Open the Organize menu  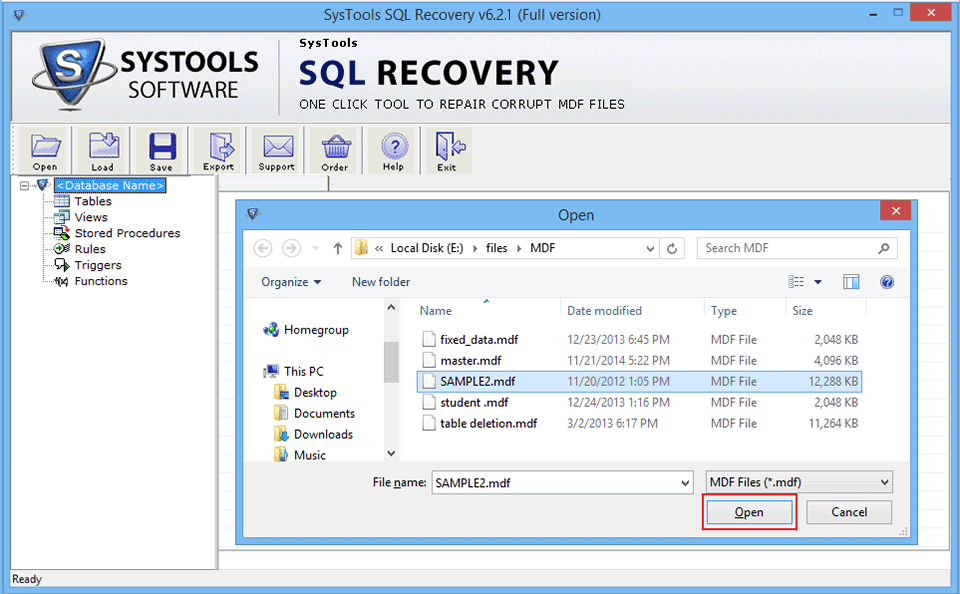click(291, 282)
